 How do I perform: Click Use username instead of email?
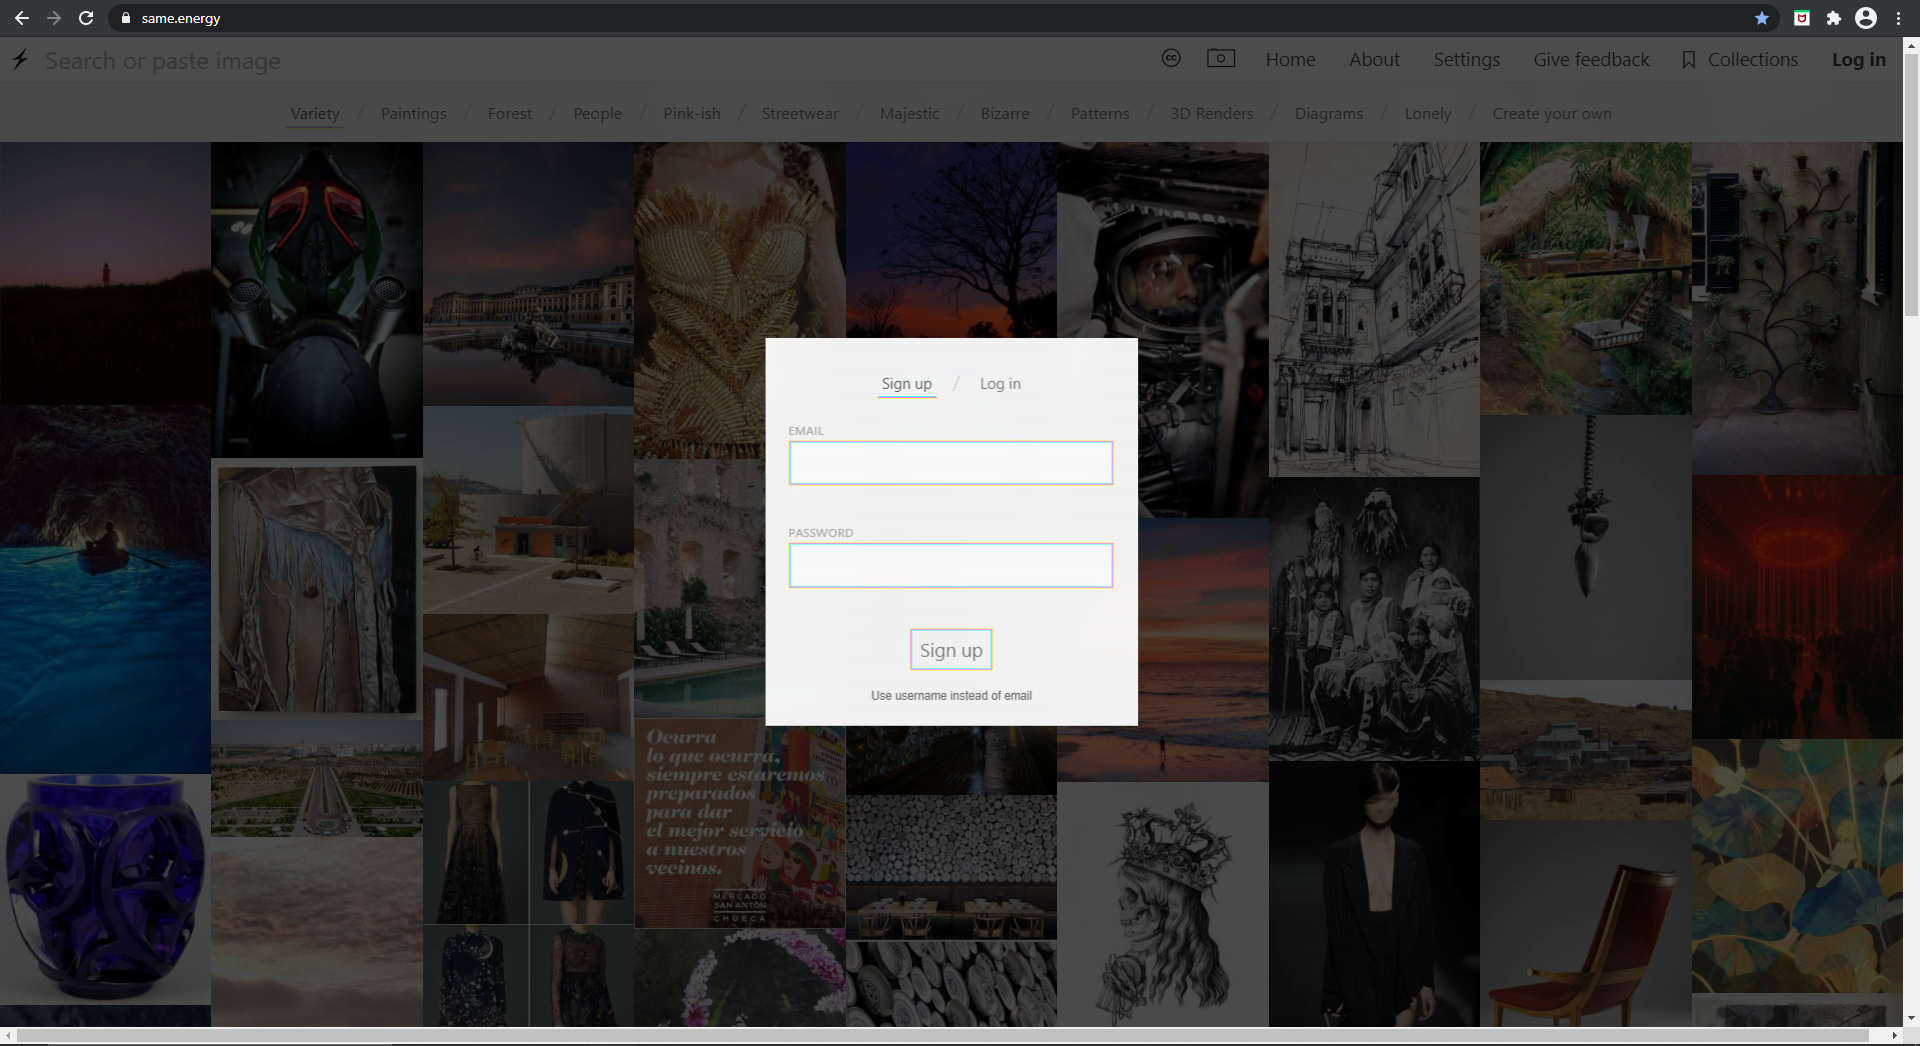(x=951, y=696)
